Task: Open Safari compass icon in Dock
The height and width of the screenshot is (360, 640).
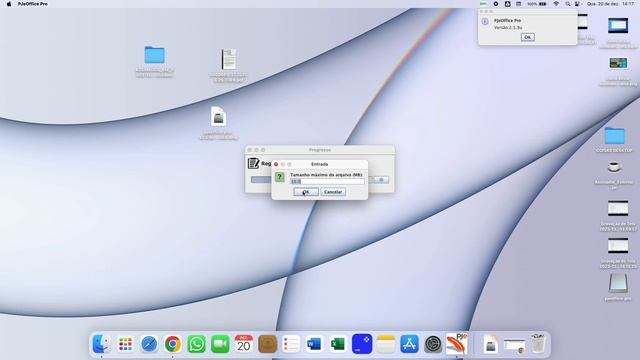Action: tap(149, 344)
